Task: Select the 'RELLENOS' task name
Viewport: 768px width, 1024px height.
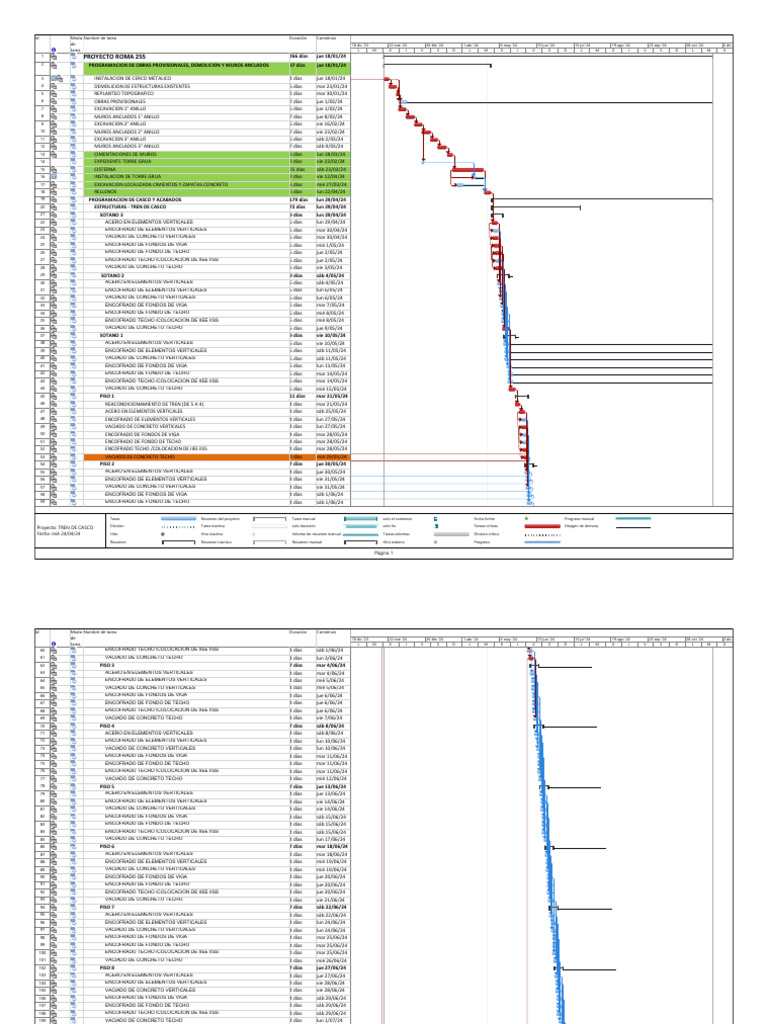Action: pos(105,192)
